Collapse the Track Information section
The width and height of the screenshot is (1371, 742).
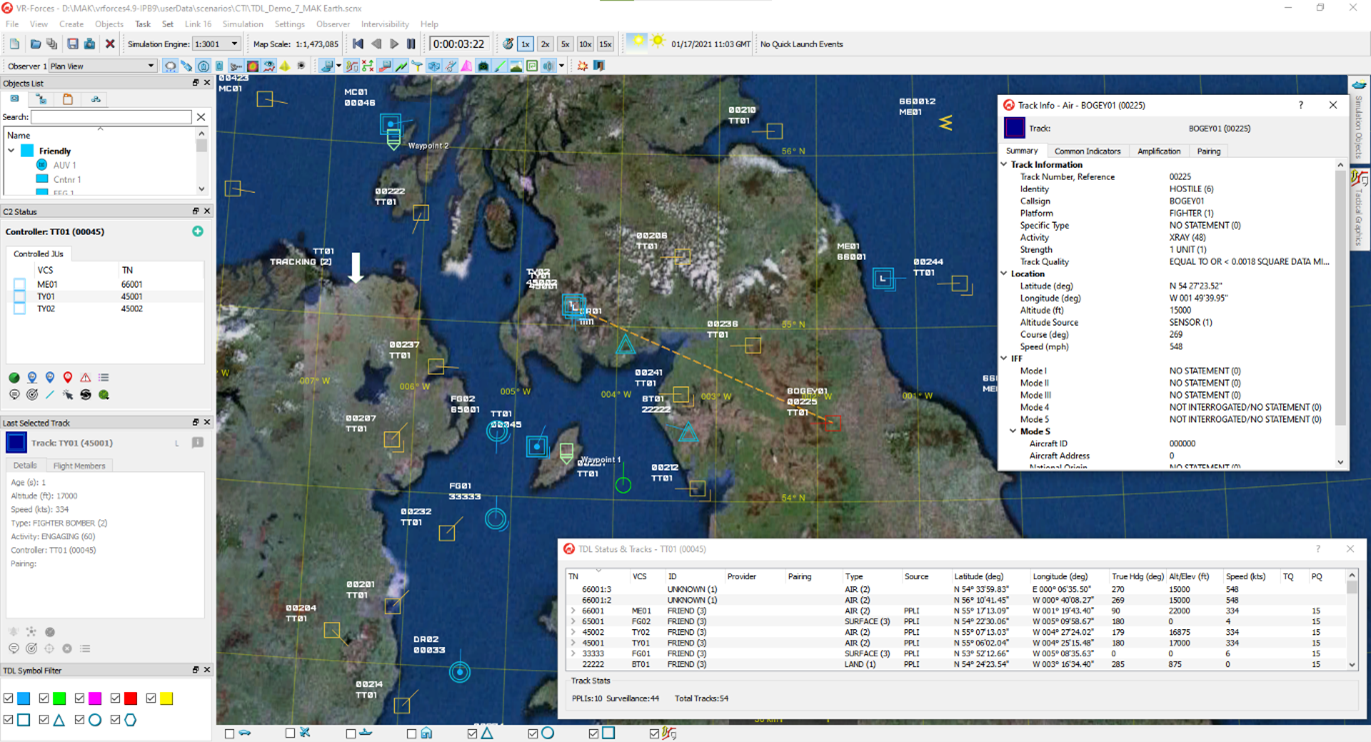click(1004, 165)
